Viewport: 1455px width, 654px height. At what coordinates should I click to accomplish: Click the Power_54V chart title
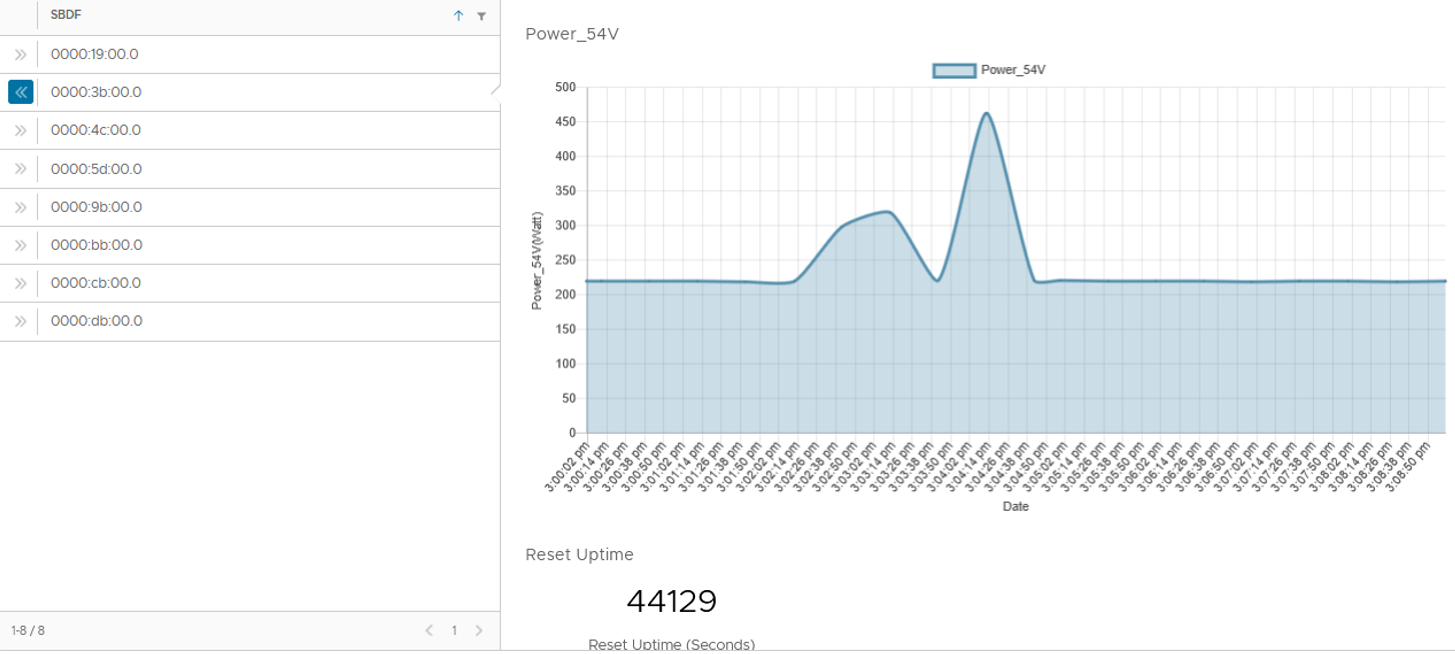pos(572,34)
